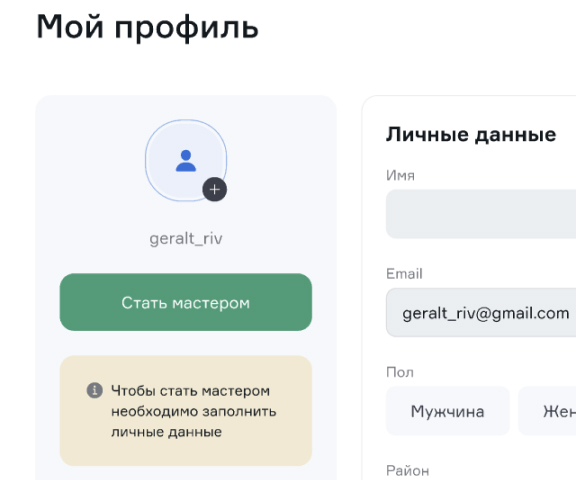576x480 pixels.
Task: Click the Мой профиль page heading
Action: [148, 27]
